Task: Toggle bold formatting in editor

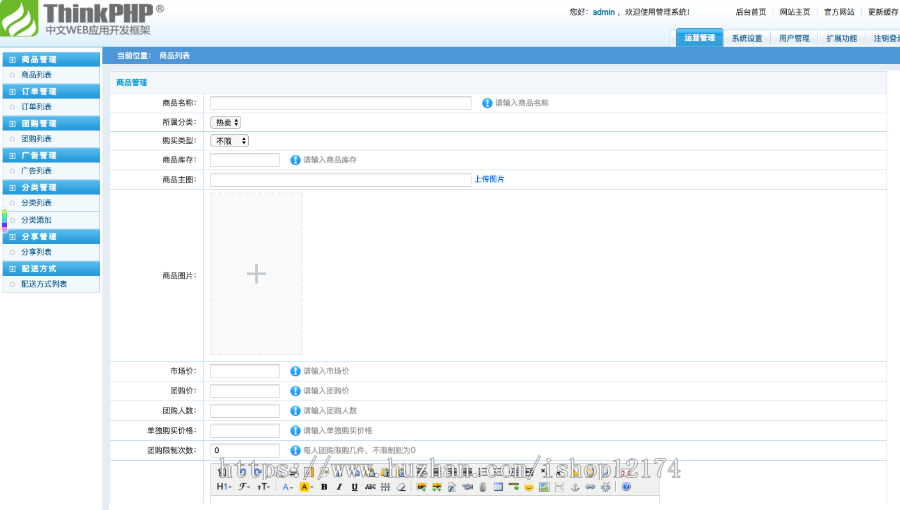Action: coord(324,487)
